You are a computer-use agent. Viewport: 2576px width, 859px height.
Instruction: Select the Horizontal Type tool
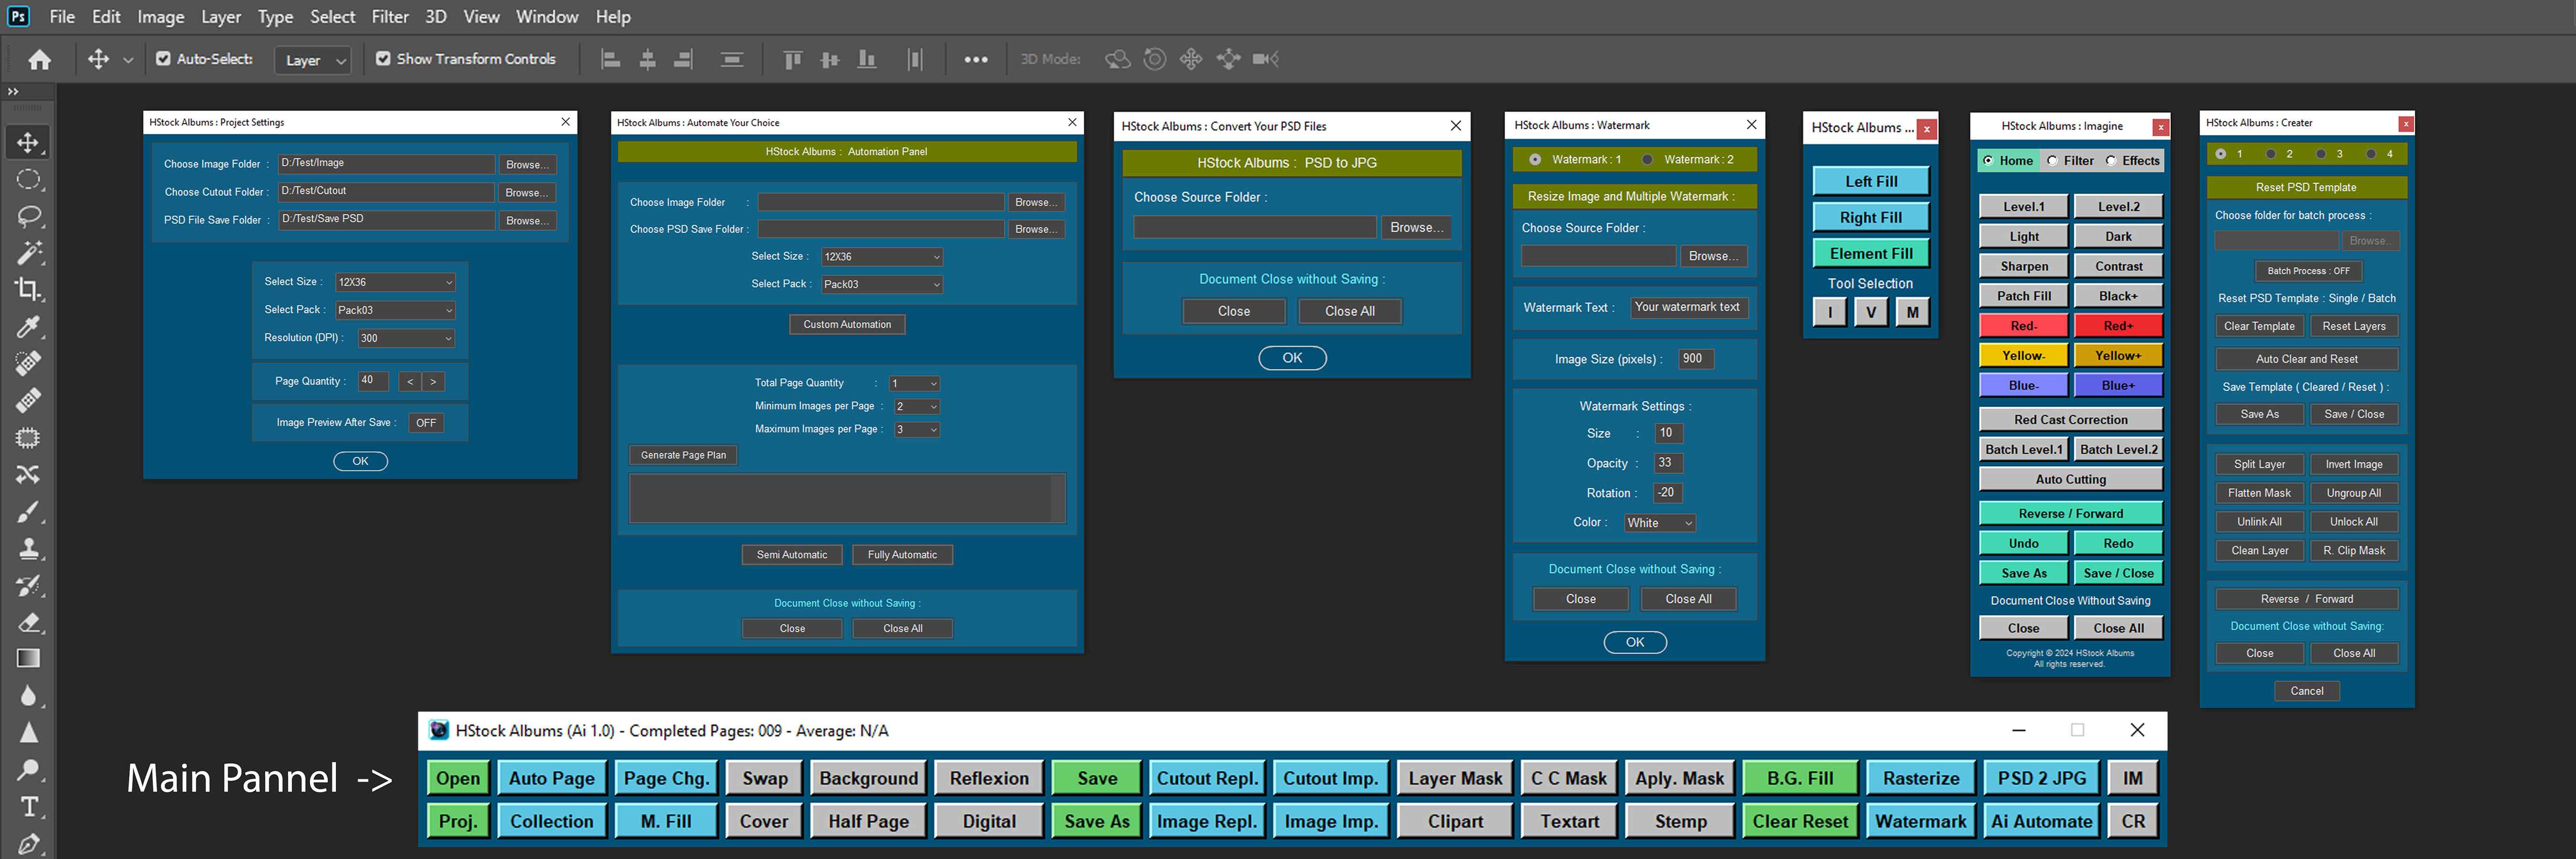(x=28, y=806)
